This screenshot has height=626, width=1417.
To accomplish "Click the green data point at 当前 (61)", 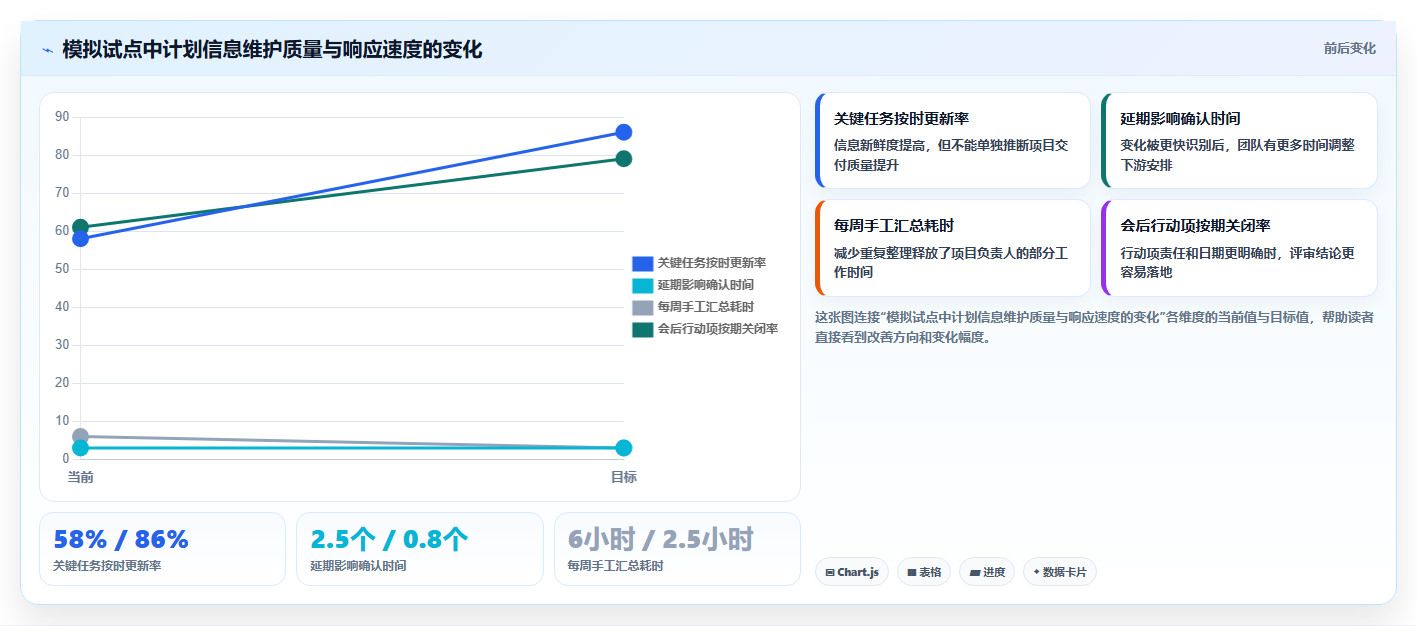I will click(x=81, y=227).
